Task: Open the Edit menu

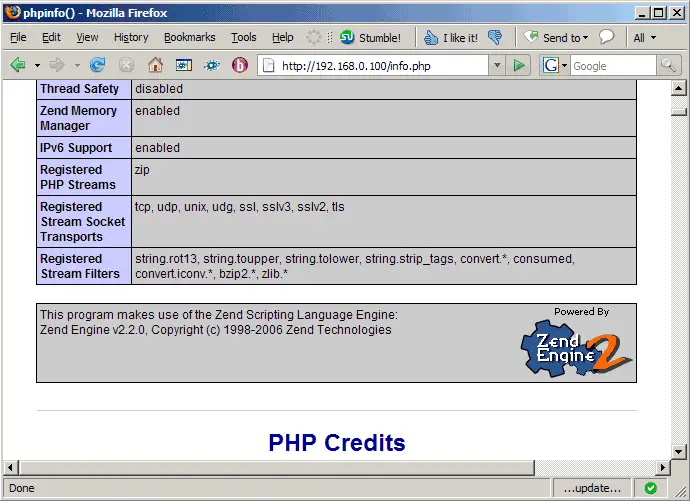Action: click(51, 38)
